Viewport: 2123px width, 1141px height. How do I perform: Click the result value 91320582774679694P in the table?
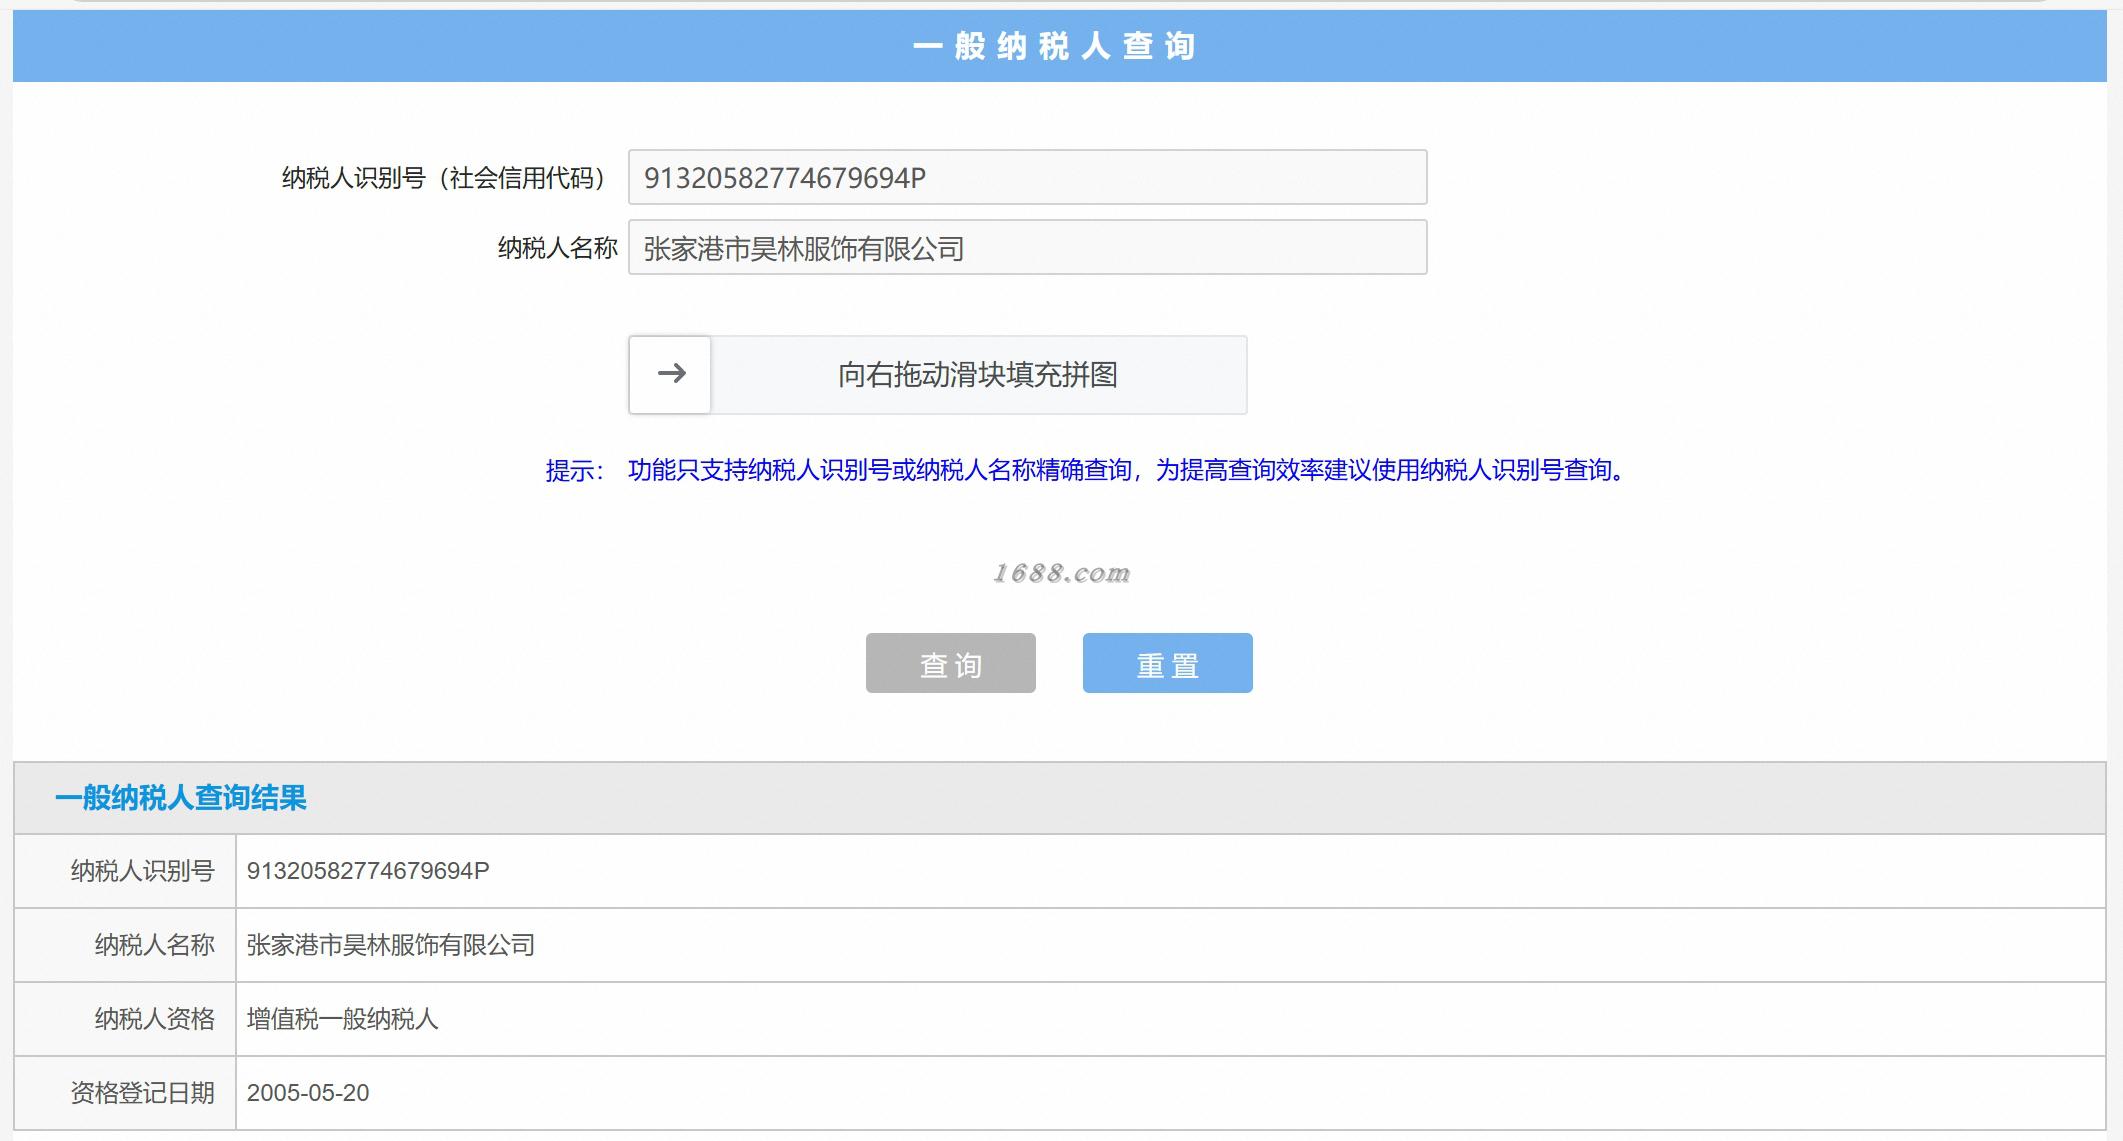(368, 871)
